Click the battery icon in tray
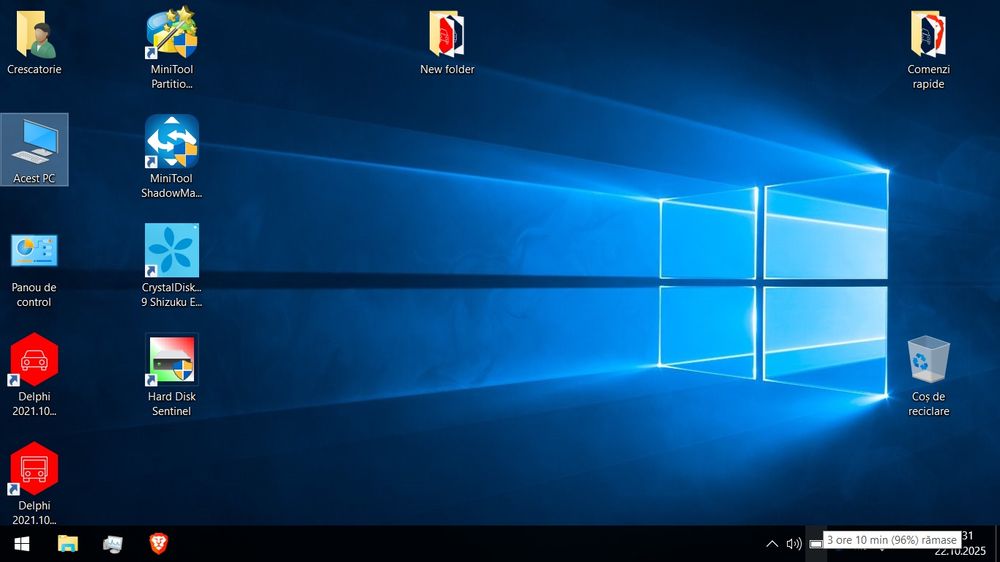This screenshot has width=1000, height=562. 815,544
